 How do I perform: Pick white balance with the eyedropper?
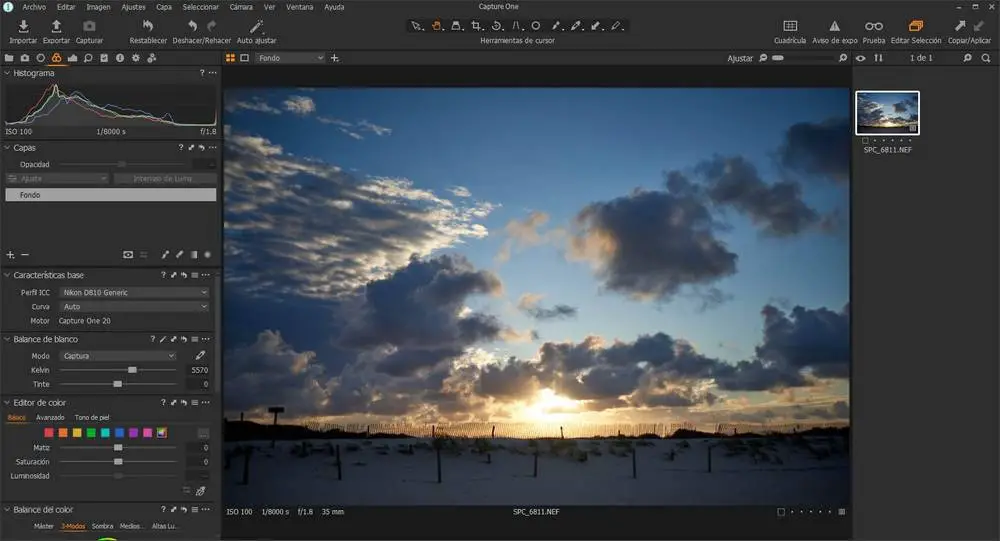pos(200,356)
